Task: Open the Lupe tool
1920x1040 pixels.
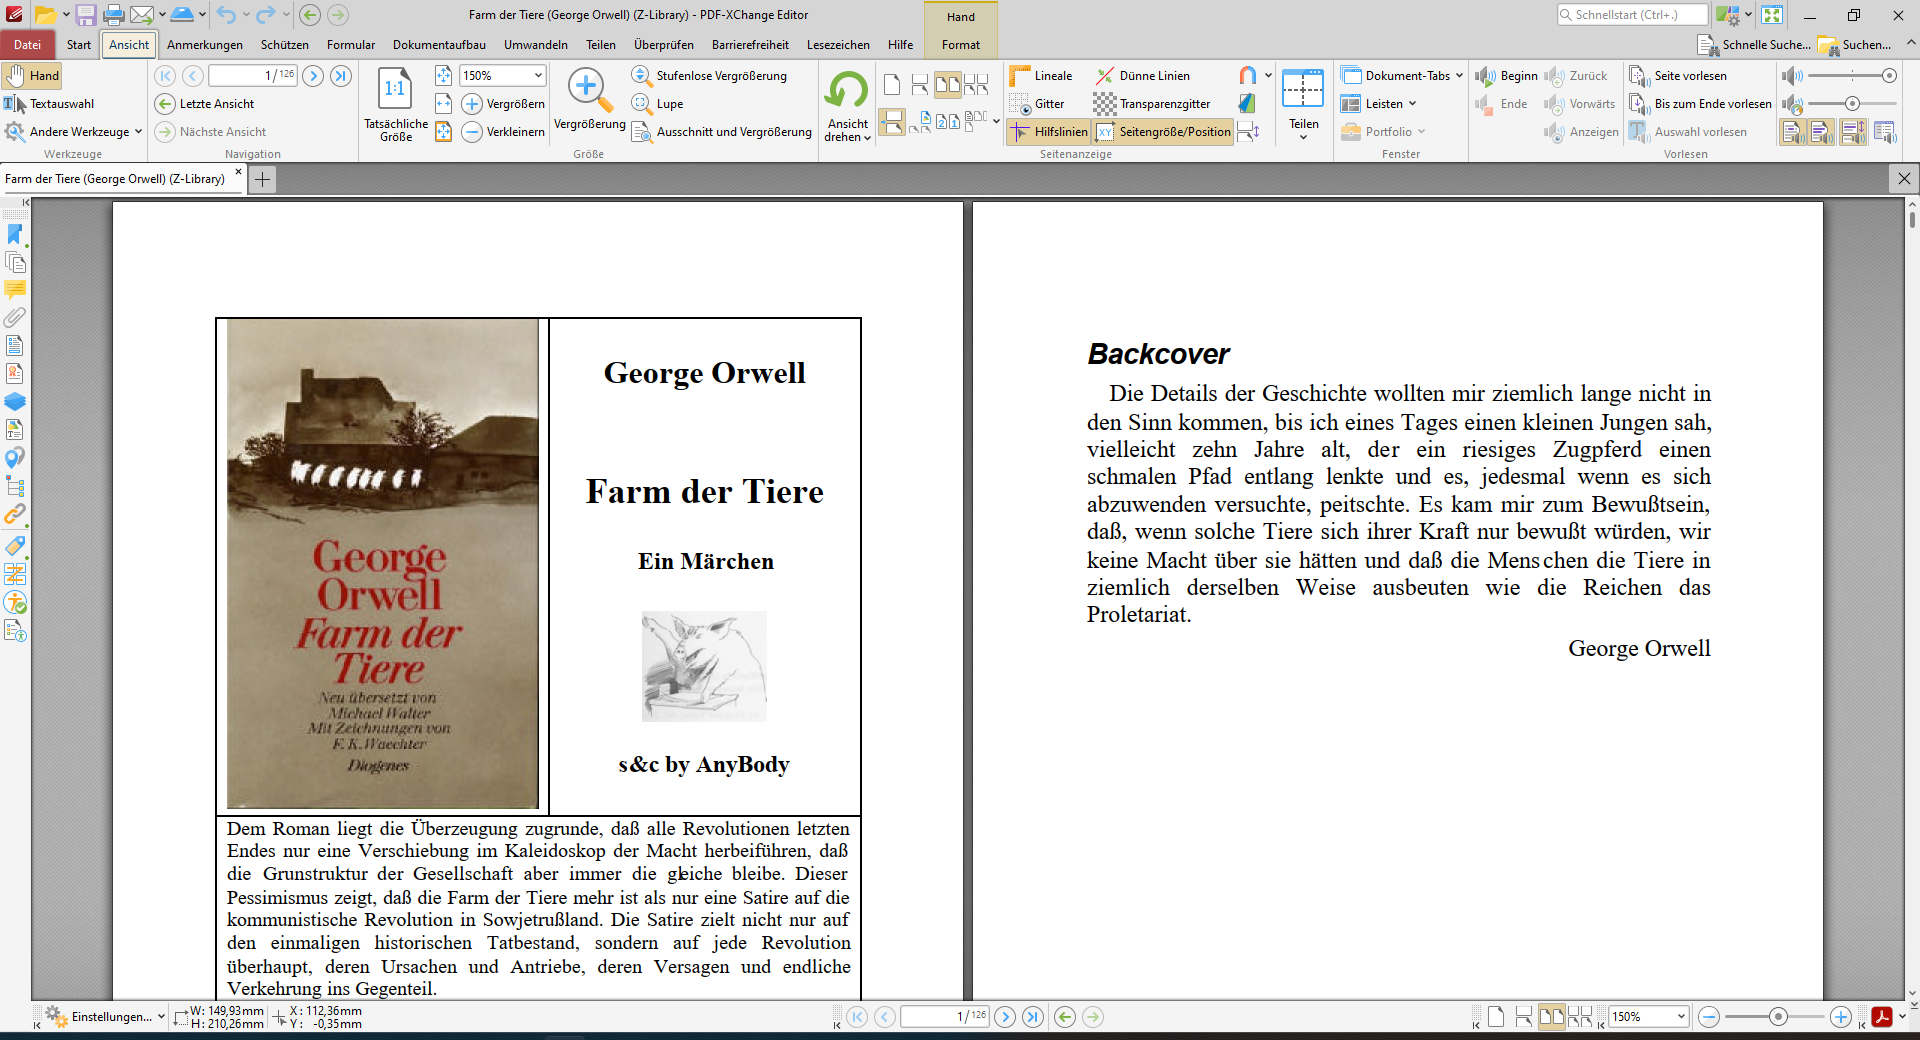Action: (658, 104)
